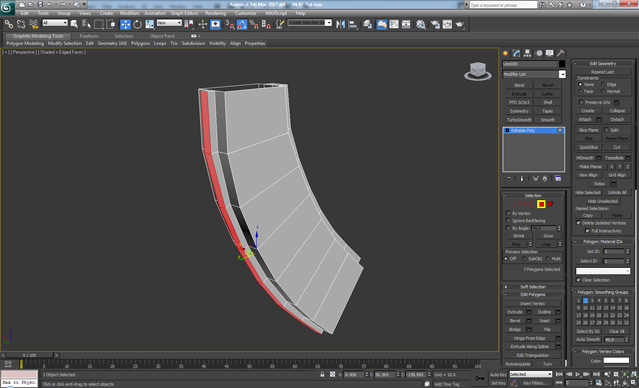Toggle the Percent Snap icon

(x=254, y=24)
